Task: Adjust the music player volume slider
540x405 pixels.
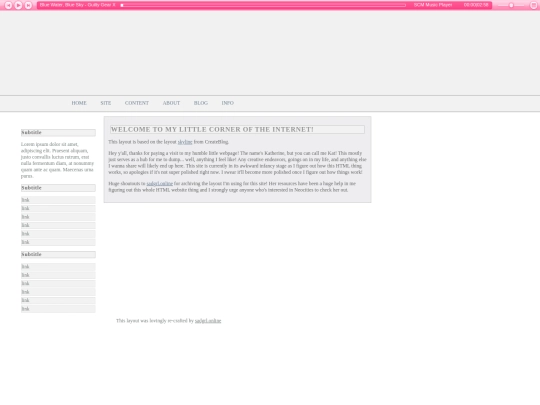Action: click(x=511, y=5)
